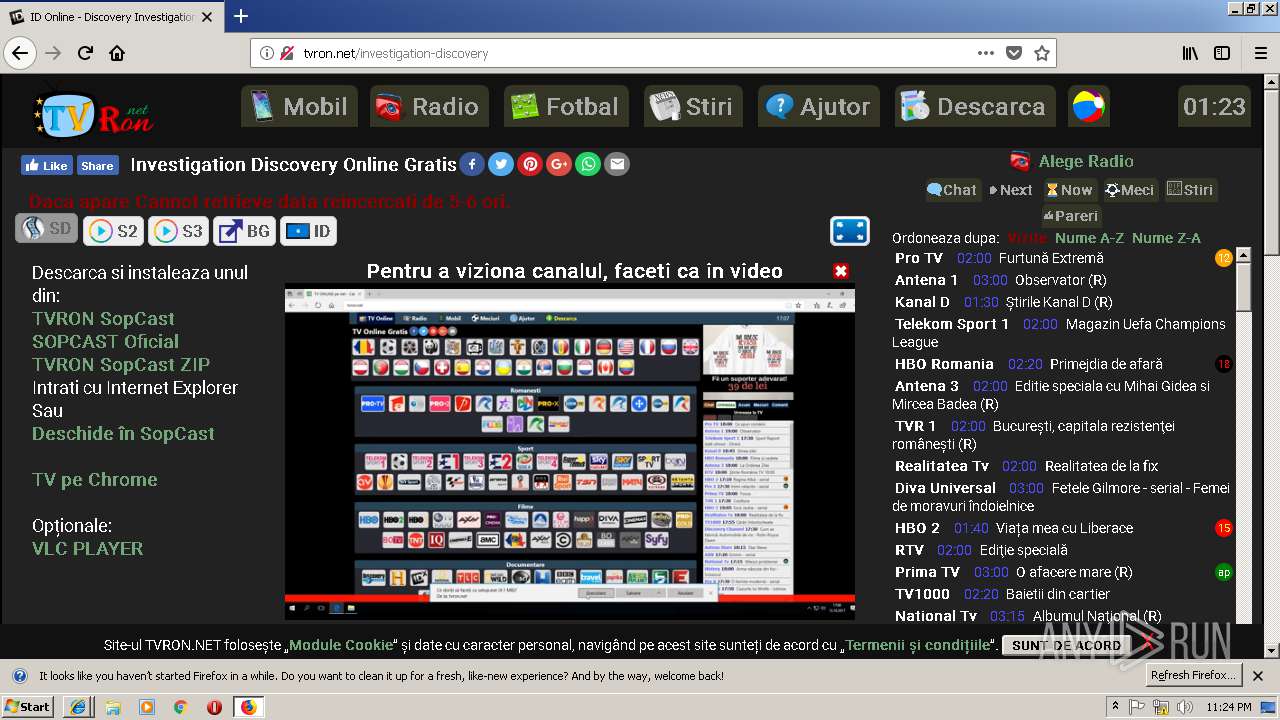Viewport: 1280px width, 720px height.
Task: Share on Pinterest round icon
Action: click(x=530, y=164)
